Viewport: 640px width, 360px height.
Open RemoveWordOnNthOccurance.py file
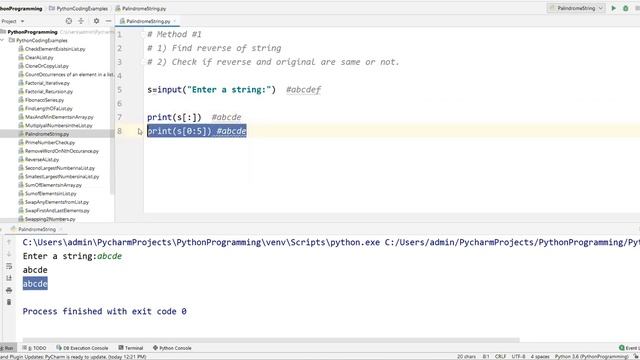click(x=62, y=151)
